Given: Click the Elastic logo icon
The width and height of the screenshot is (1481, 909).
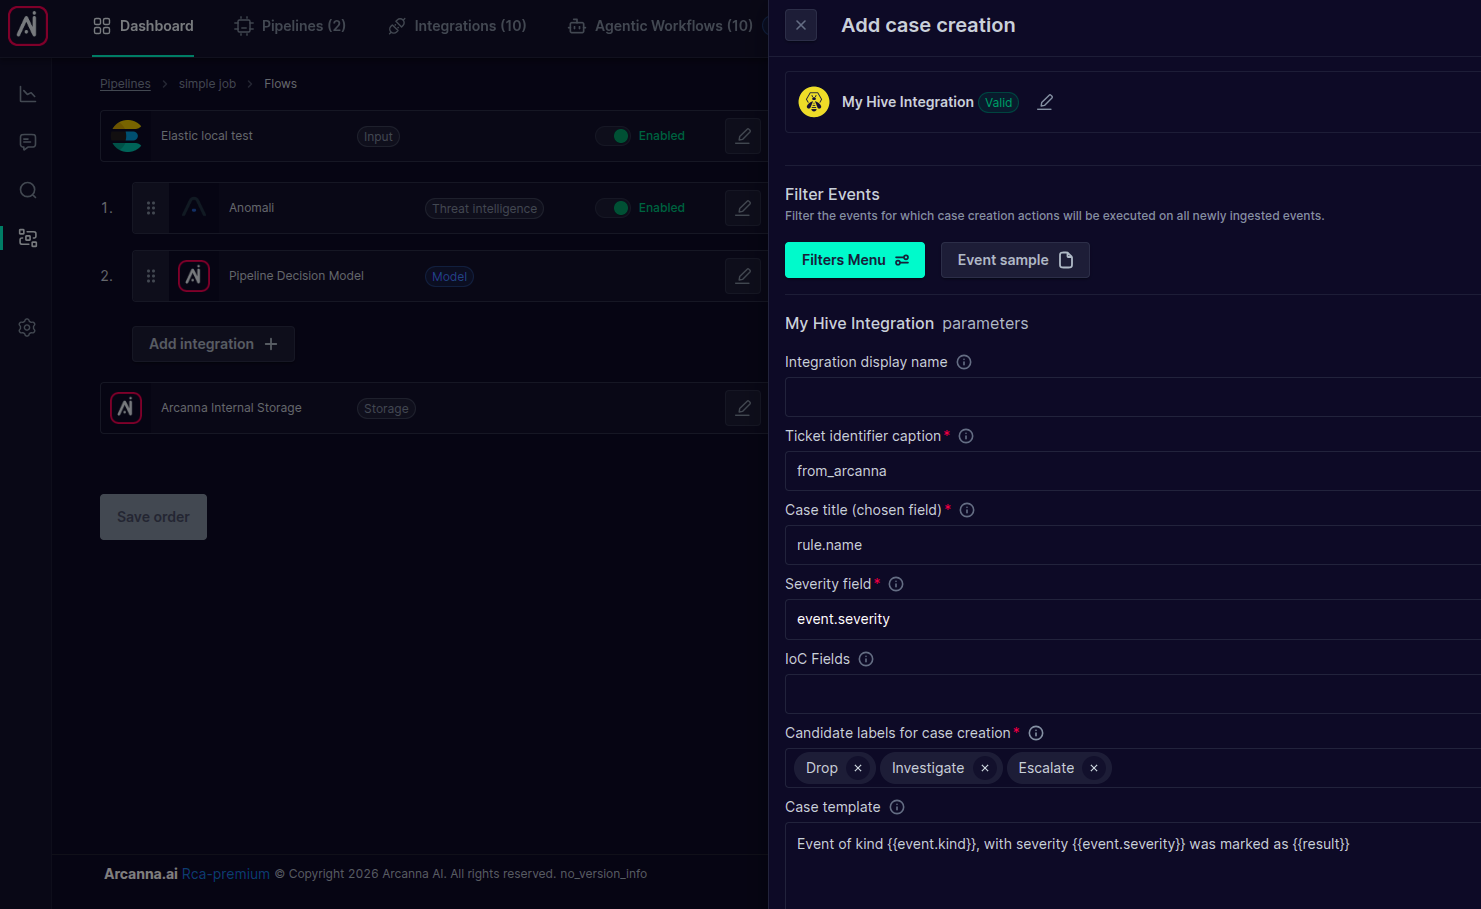Looking at the screenshot, I should coord(127,136).
